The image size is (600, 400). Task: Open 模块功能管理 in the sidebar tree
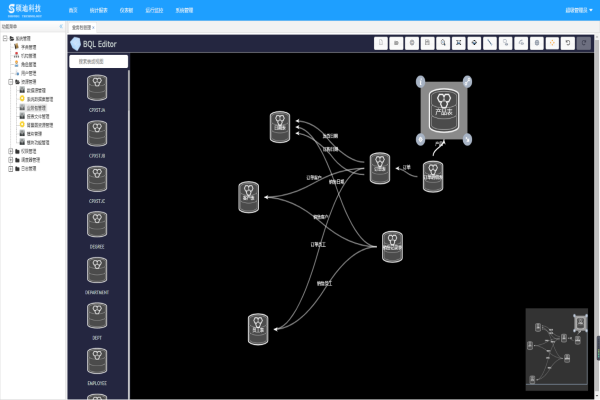(x=38, y=142)
